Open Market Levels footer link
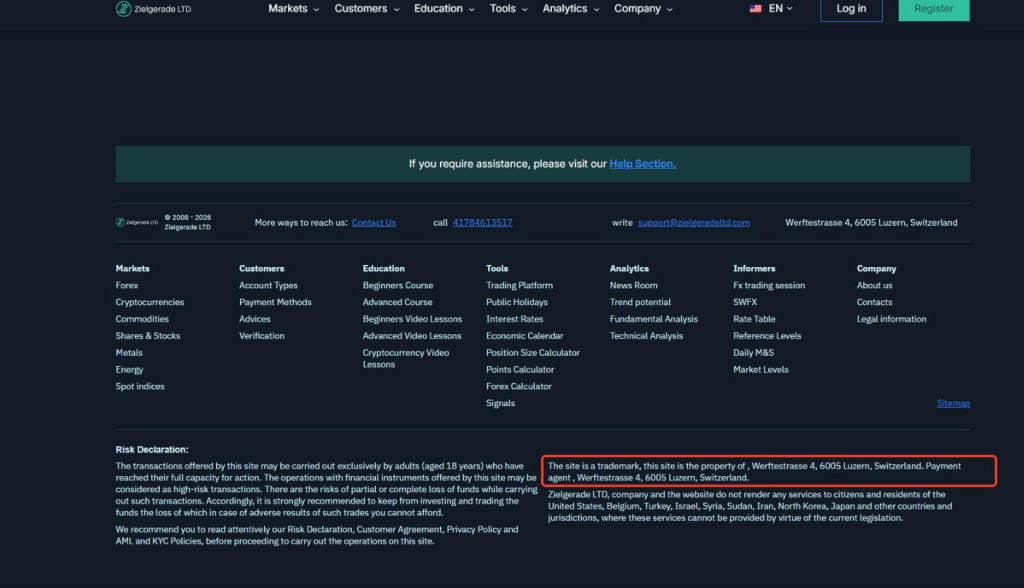Viewport: 1024px width, 588px height. click(760, 370)
